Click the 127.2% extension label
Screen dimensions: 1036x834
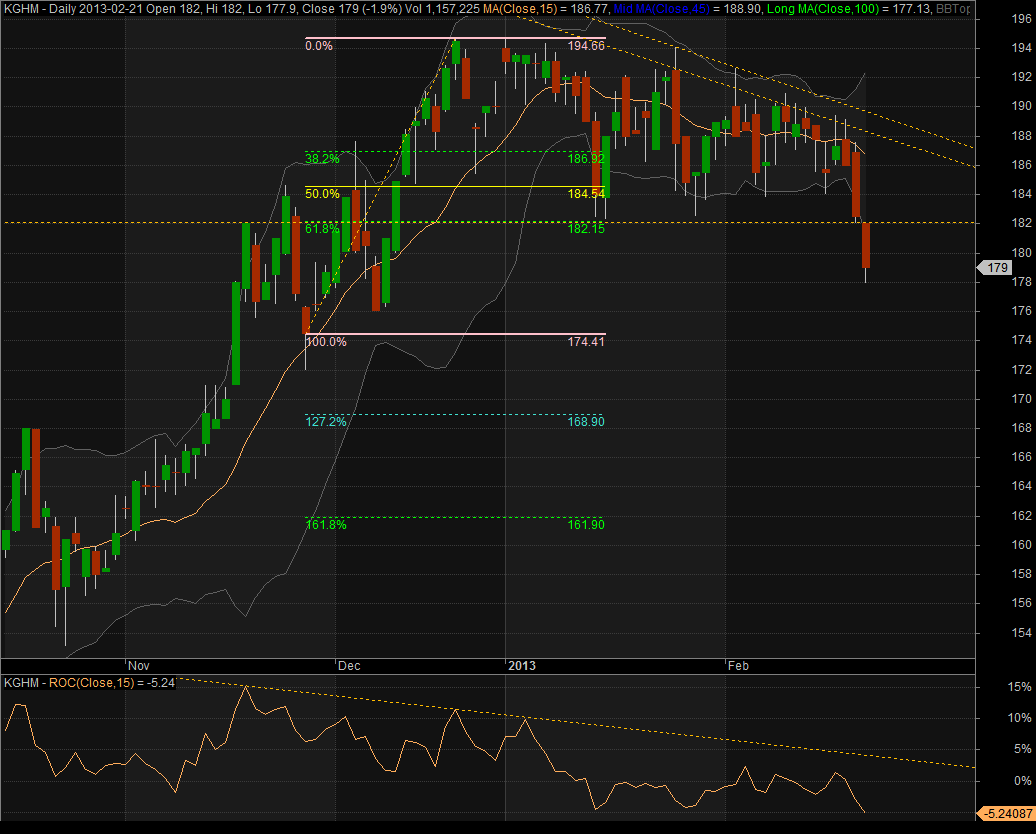[326, 422]
